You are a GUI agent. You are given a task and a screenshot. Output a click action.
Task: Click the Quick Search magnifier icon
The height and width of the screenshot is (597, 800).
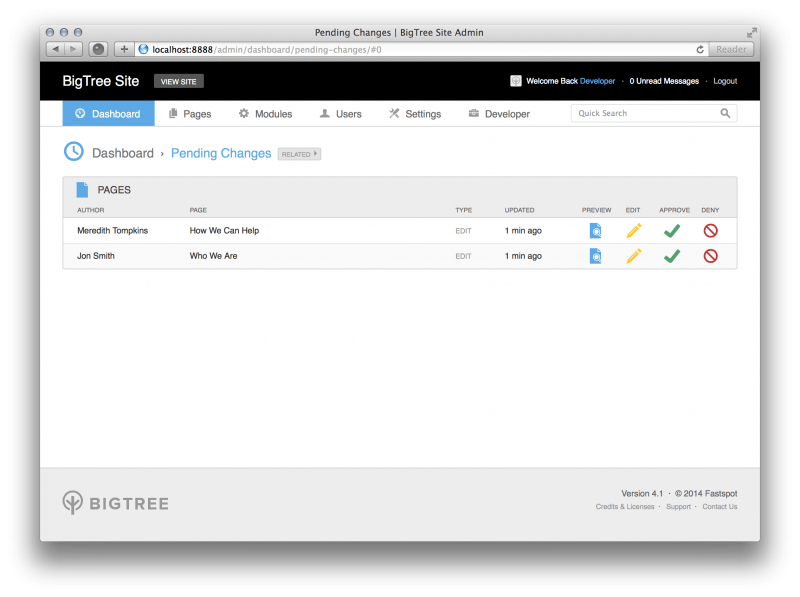point(725,113)
